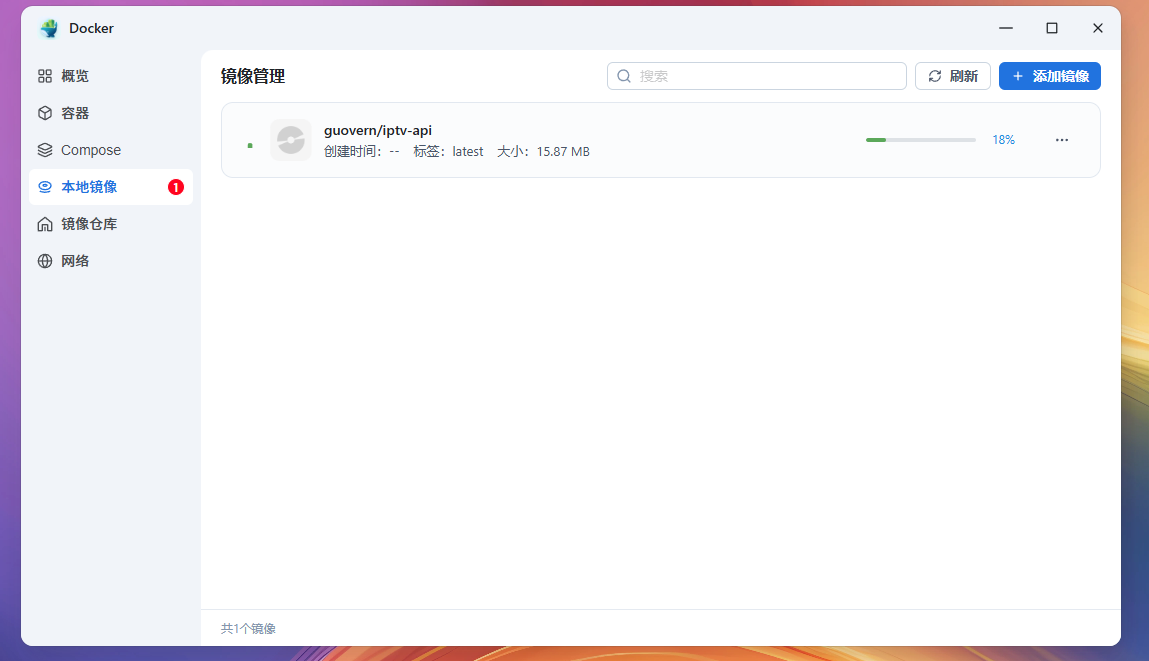This screenshot has width=1149, height=661.
Task: Click the 大小: 15.87 MB size text
Action: coord(543,152)
